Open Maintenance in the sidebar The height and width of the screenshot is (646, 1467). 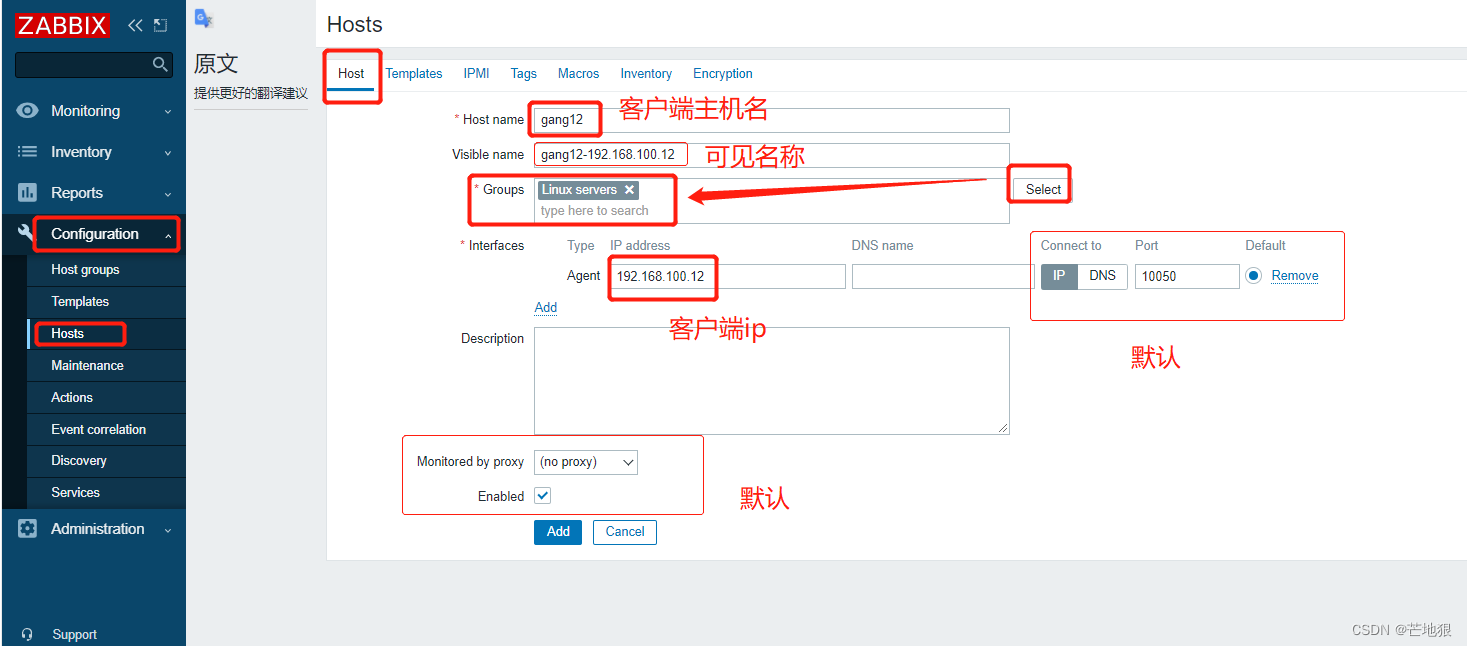point(107,366)
